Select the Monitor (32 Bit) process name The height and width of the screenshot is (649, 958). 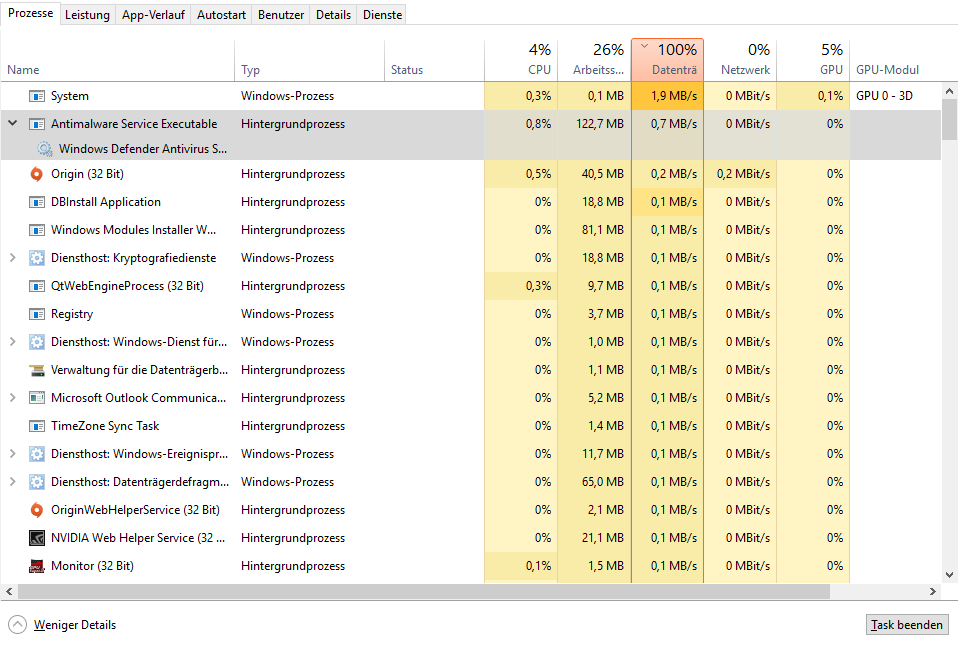(x=92, y=566)
